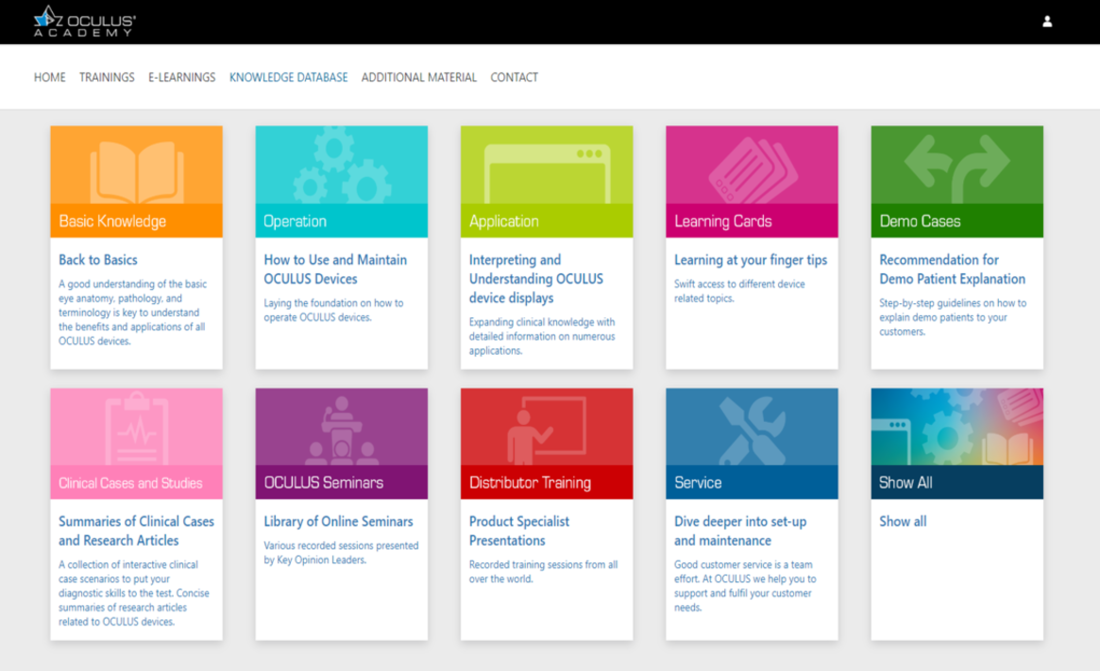Open the Additional Material menu
The image size is (1100, 671).
click(x=419, y=77)
